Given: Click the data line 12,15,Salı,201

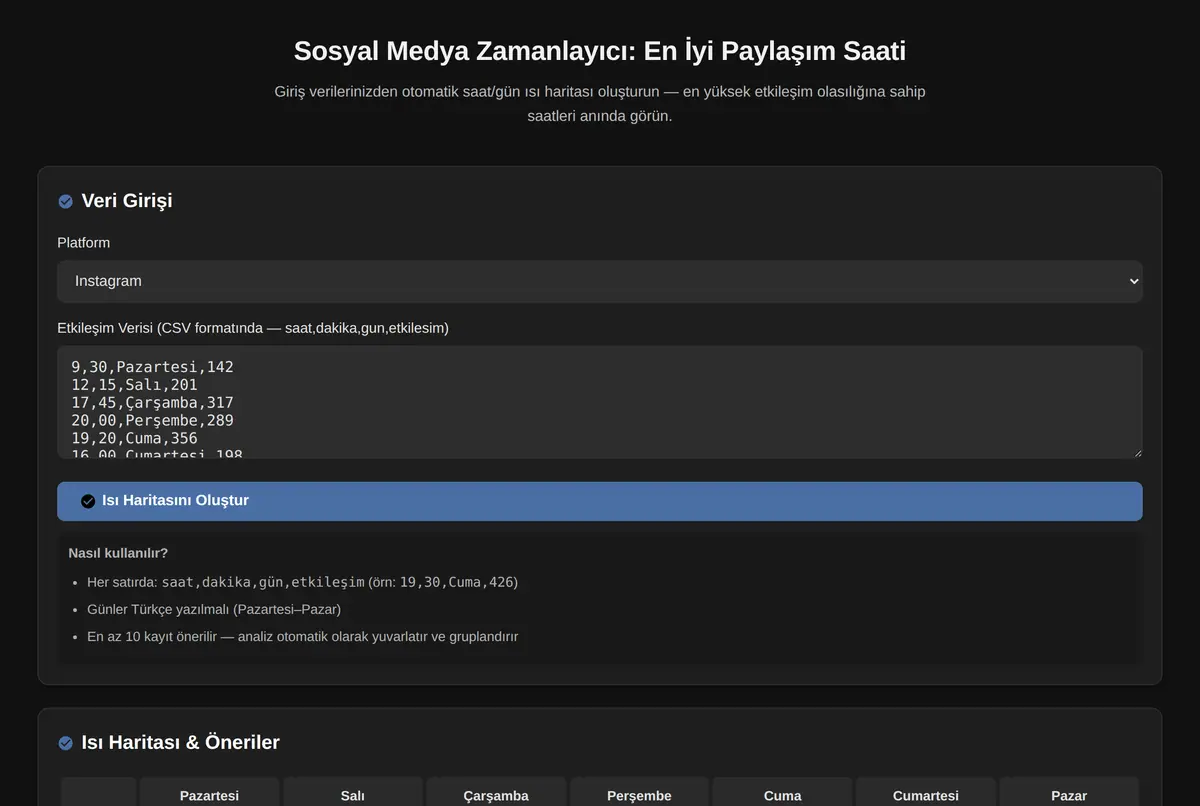Looking at the screenshot, I should [x=134, y=385].
